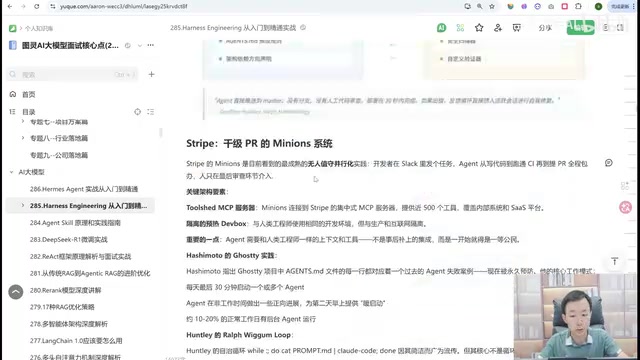Click the round collapse-up button in sidebar
640x360 pixels.
pyautogui.click(x=16, y=292)
